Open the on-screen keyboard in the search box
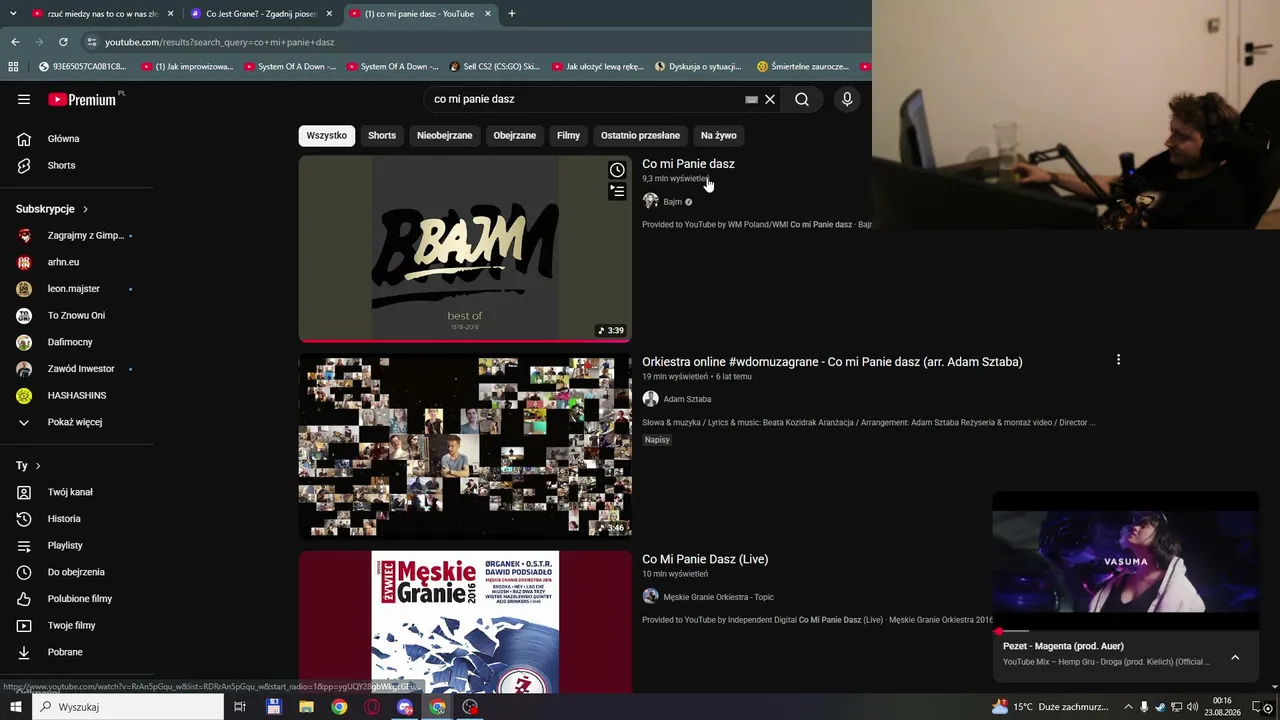This screenshot has width=1280, height=720. [751, 99]
